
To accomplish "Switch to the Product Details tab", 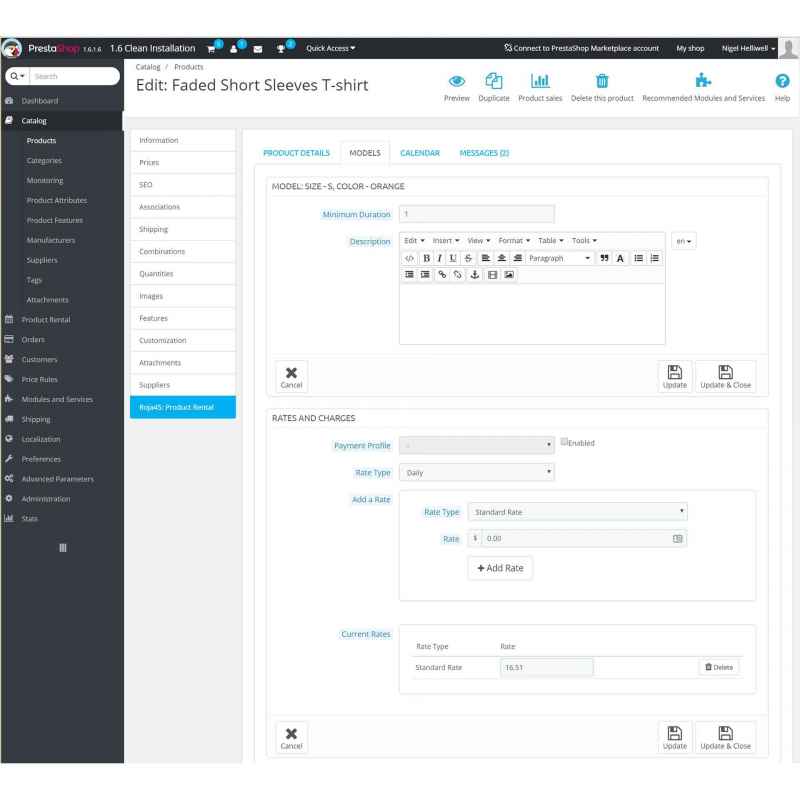I will pos(296,153).
